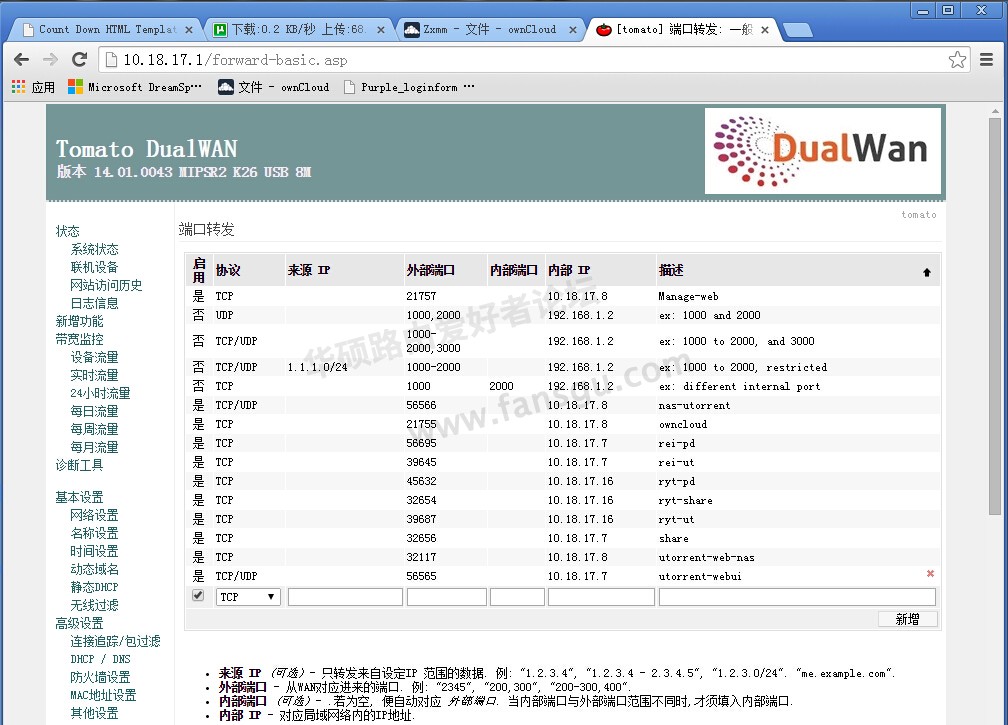Open the Chrome menu (three bars)
This screenshot has width=1008, height=725.
pyautogui.click(x=986, y=60)
